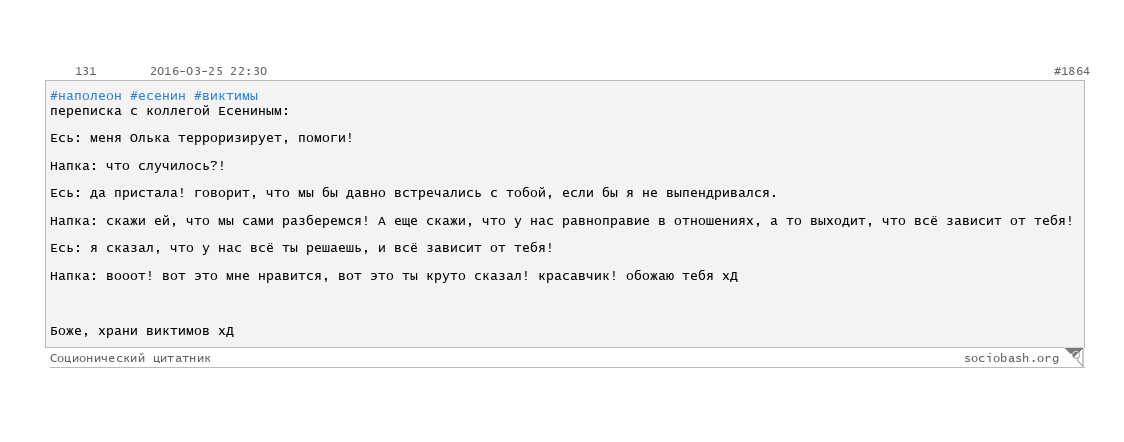1124x442 pixels.
Task: Open the #наполеон hashtag
Action: (x=86, y=96)
